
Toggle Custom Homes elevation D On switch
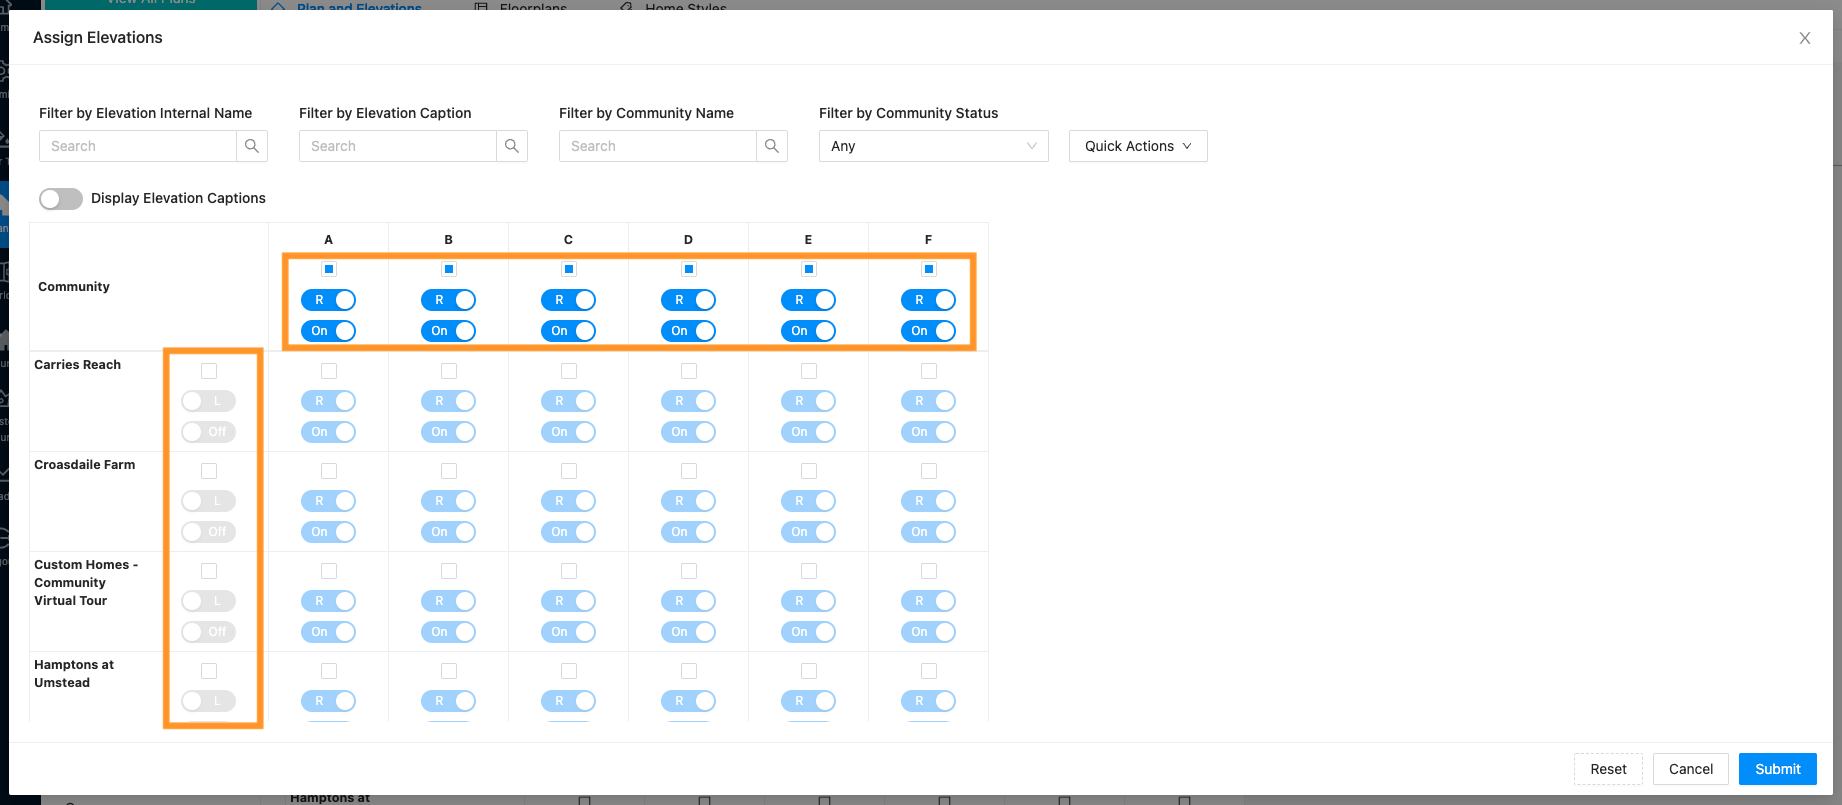pyautogui.click(x=688, y=632)
